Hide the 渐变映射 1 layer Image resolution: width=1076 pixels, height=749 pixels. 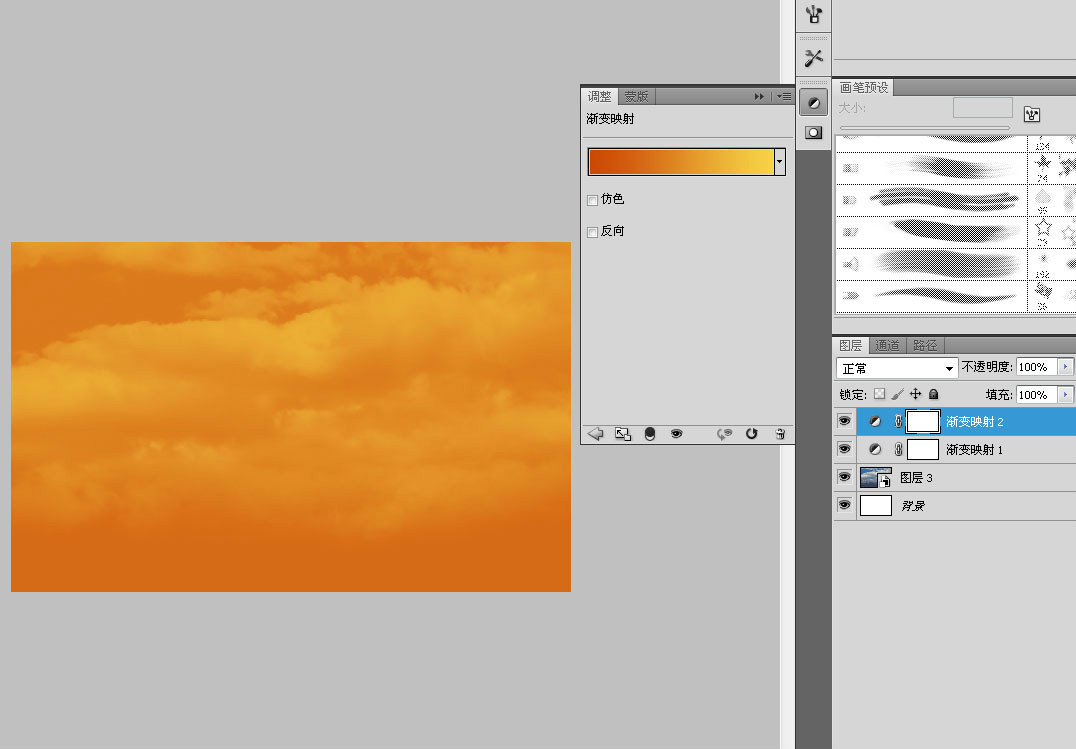[x=845, y=449]
